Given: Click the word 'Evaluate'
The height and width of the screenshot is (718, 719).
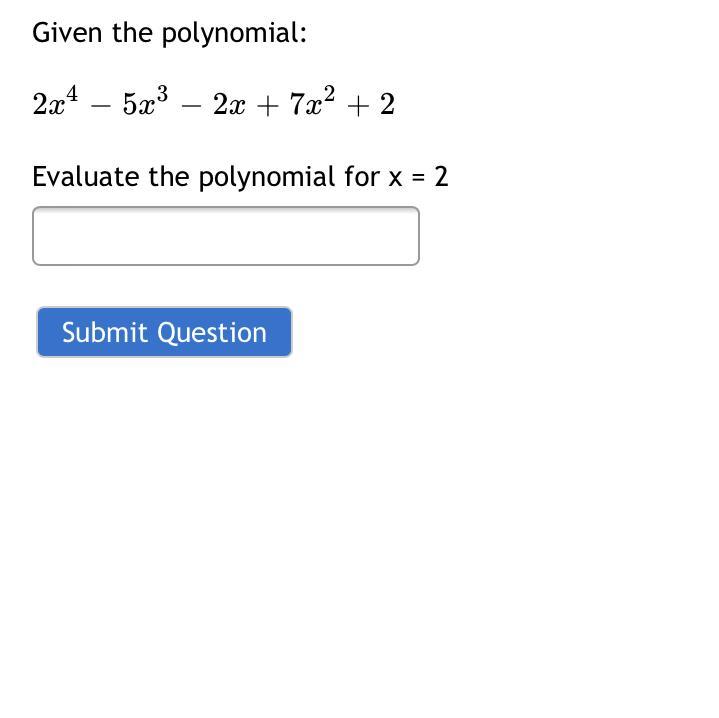Looking at the screenshot, I should [x=86, y=177].
